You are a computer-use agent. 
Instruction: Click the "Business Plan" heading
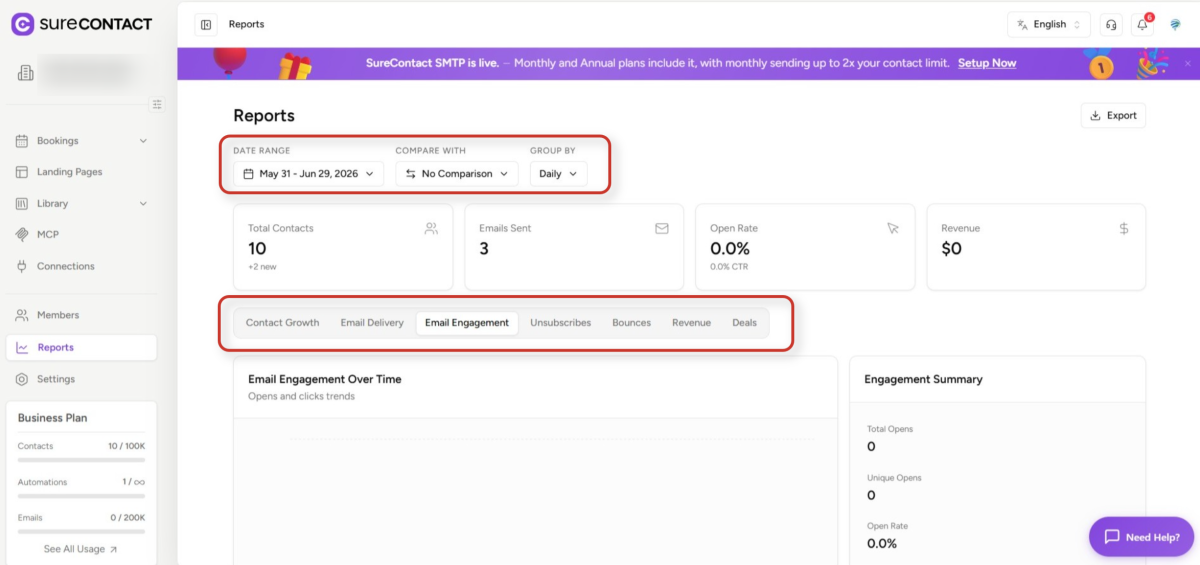click(x=53, y=418)
